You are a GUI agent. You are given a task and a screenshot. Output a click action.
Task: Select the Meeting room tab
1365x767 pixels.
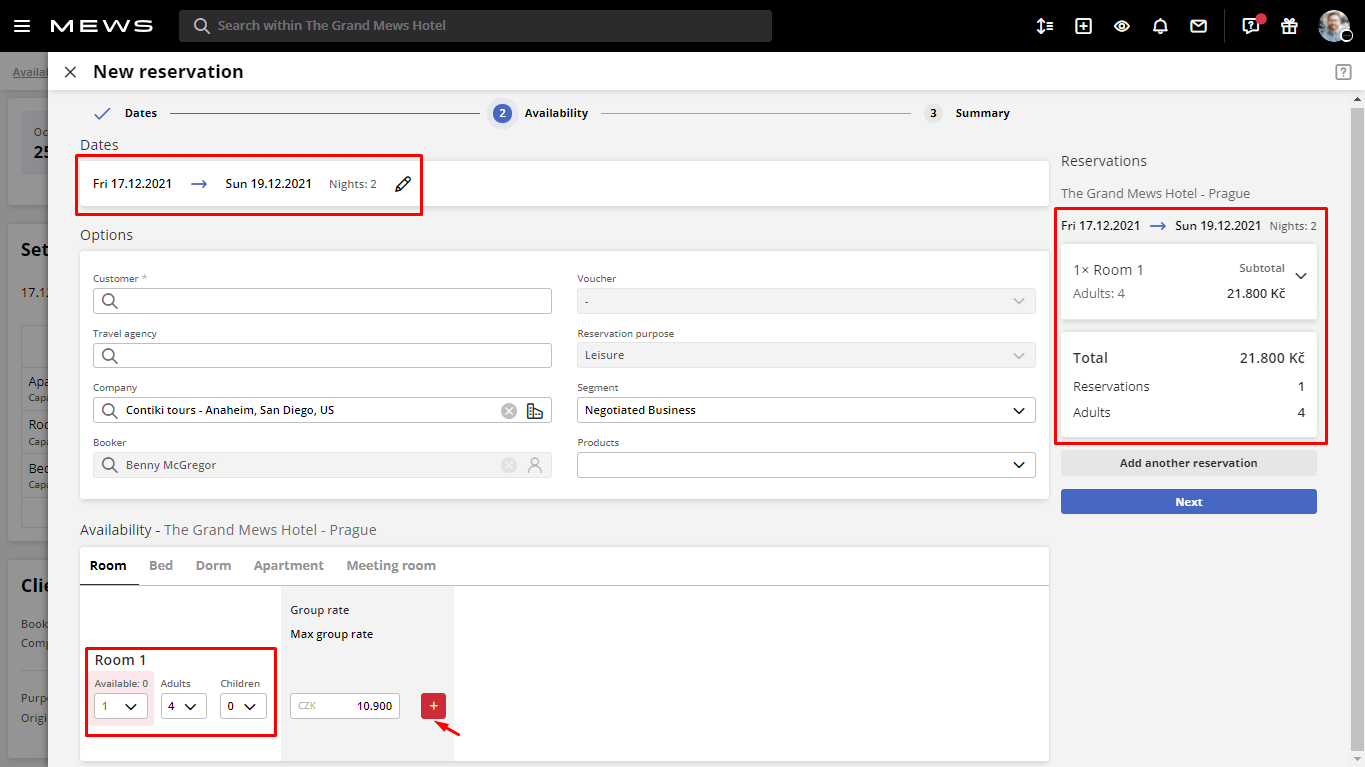[390, 565]
